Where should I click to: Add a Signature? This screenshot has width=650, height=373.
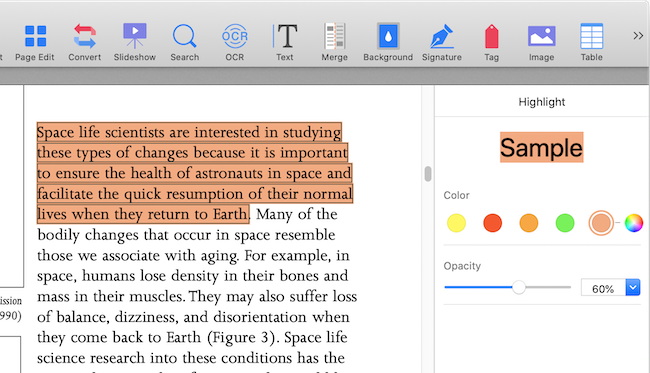pos(442,43)
